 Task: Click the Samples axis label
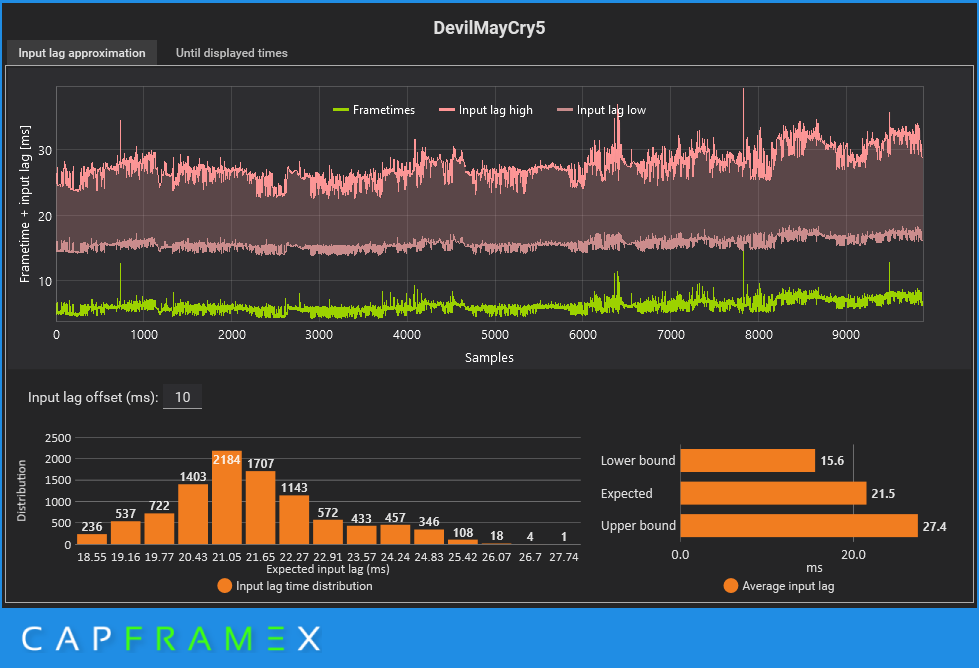click(x=490, y=358)
